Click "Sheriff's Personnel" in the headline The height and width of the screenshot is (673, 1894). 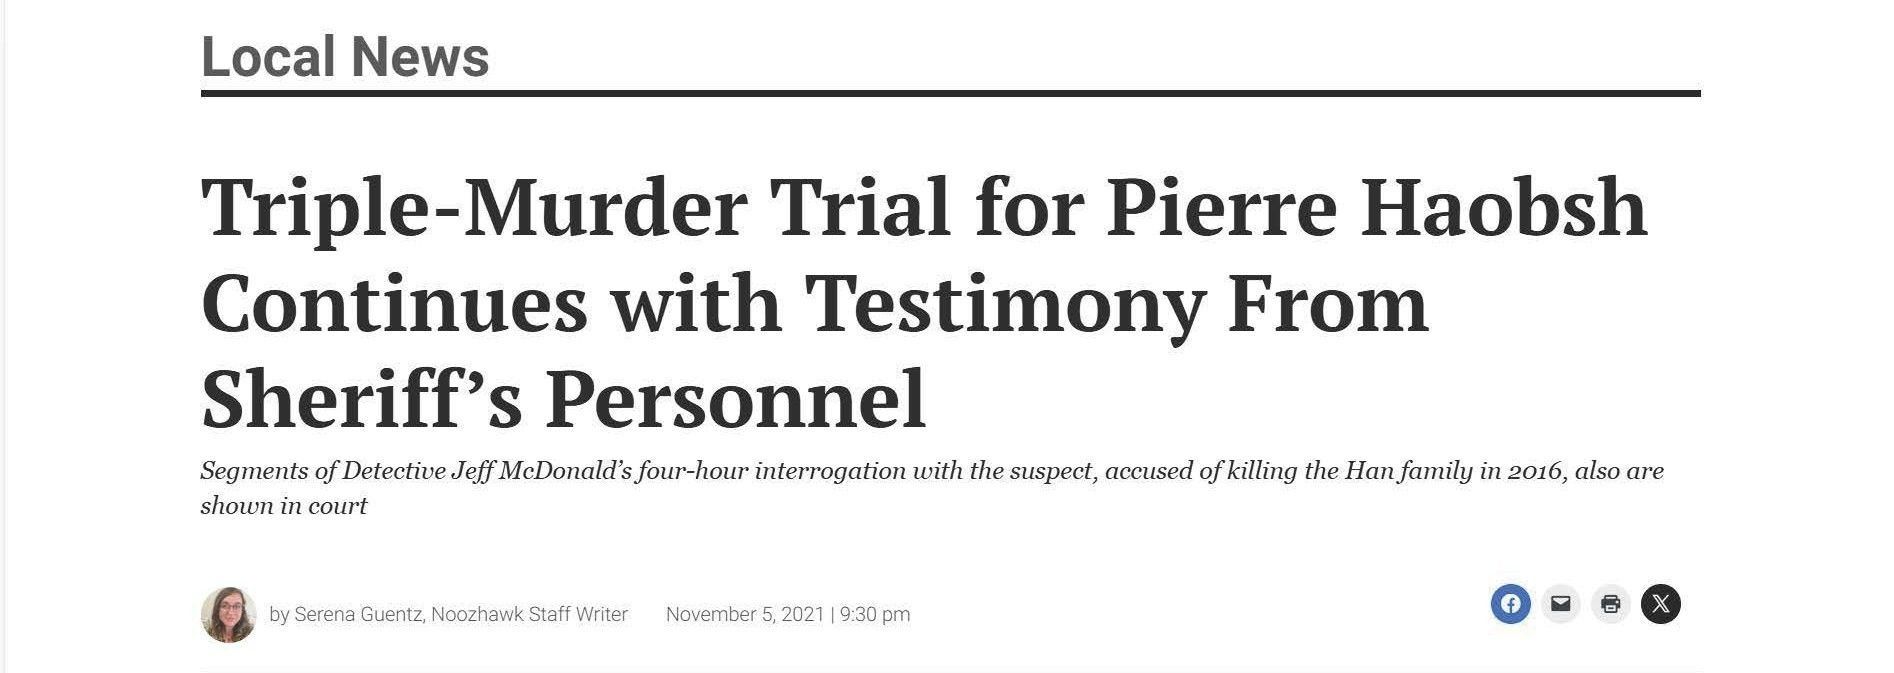[x=563, y=400]
